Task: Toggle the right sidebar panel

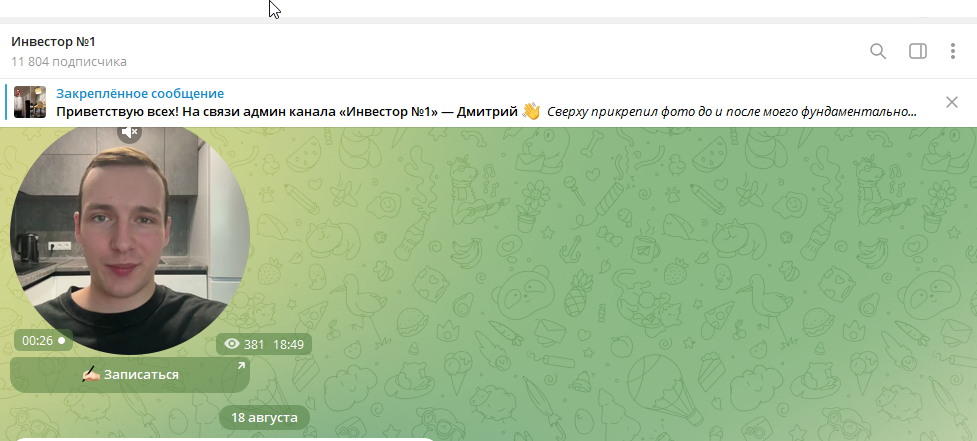Action: pos(918,51)
